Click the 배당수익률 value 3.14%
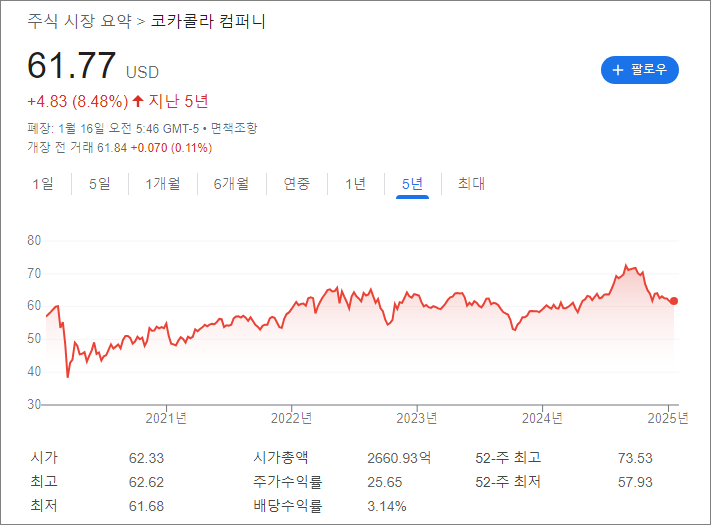711x525 pixels. (387, 506)
